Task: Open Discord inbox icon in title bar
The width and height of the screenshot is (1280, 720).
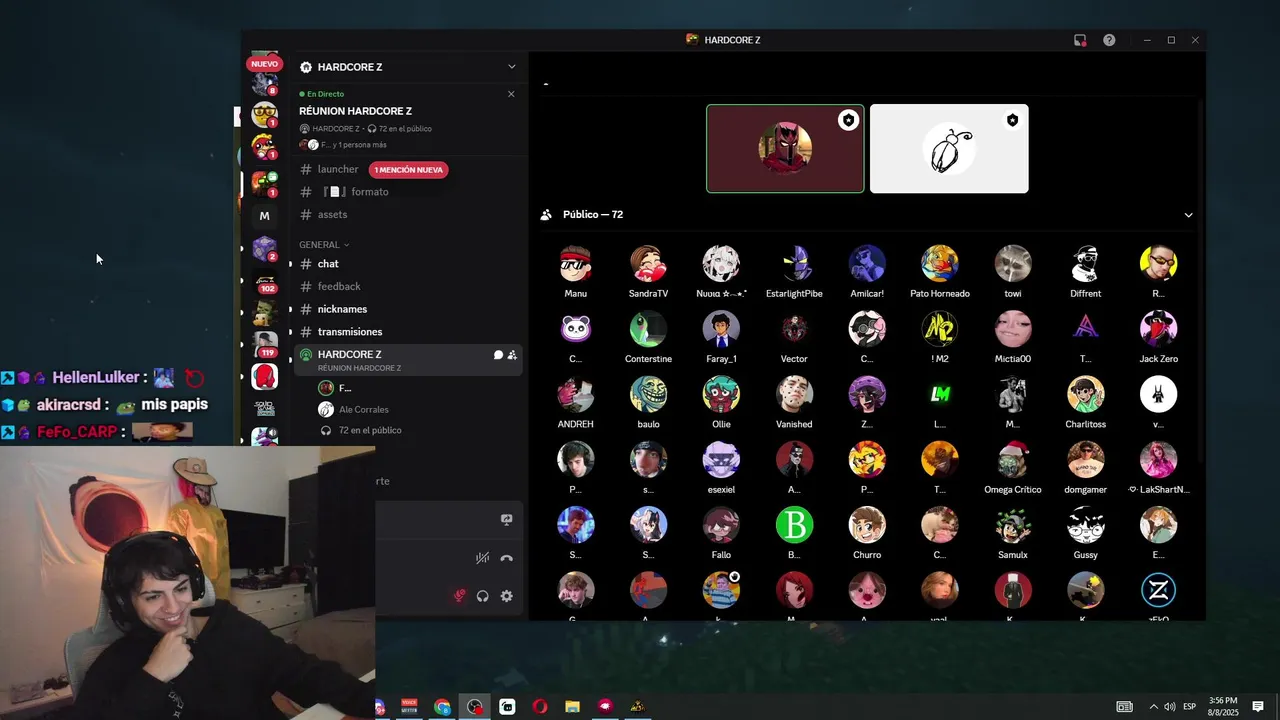Action: (1080, 40)
